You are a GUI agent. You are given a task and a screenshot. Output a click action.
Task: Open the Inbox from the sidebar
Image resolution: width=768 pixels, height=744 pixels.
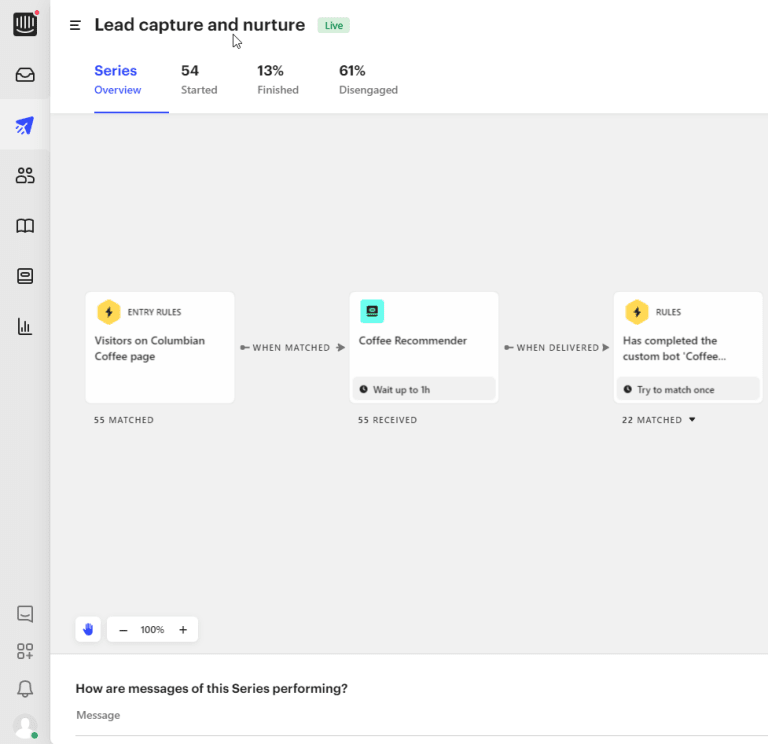(25, 75)
